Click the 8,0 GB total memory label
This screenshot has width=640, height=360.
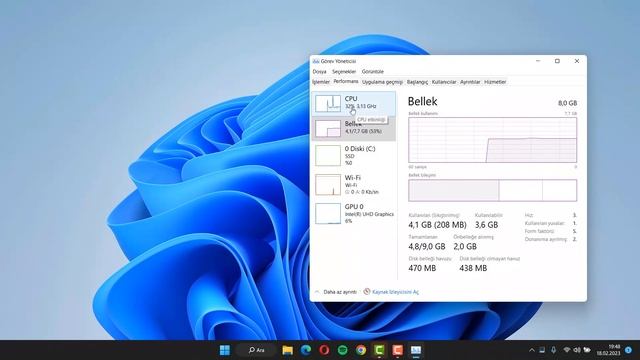click(567, 103)
